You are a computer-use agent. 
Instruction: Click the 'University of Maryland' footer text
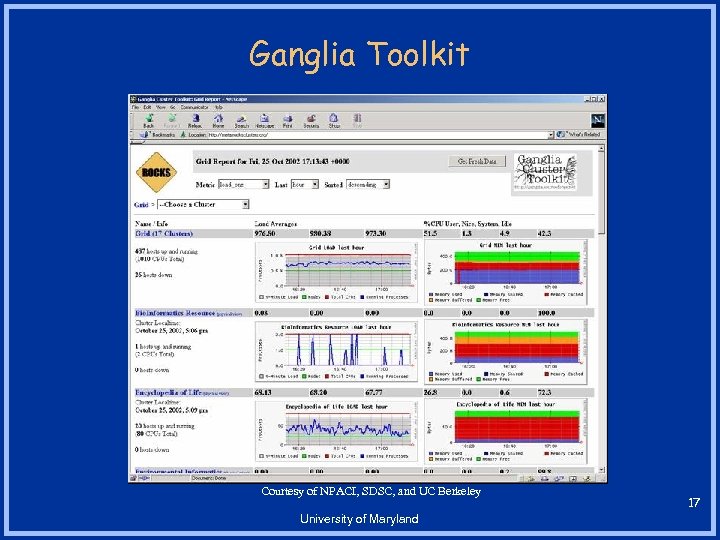click(x=359, y=519)
